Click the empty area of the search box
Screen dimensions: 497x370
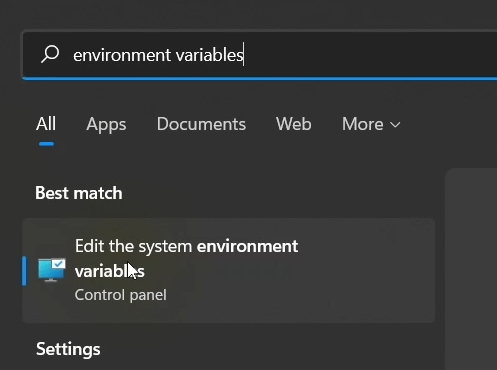[x=370, y=55]
